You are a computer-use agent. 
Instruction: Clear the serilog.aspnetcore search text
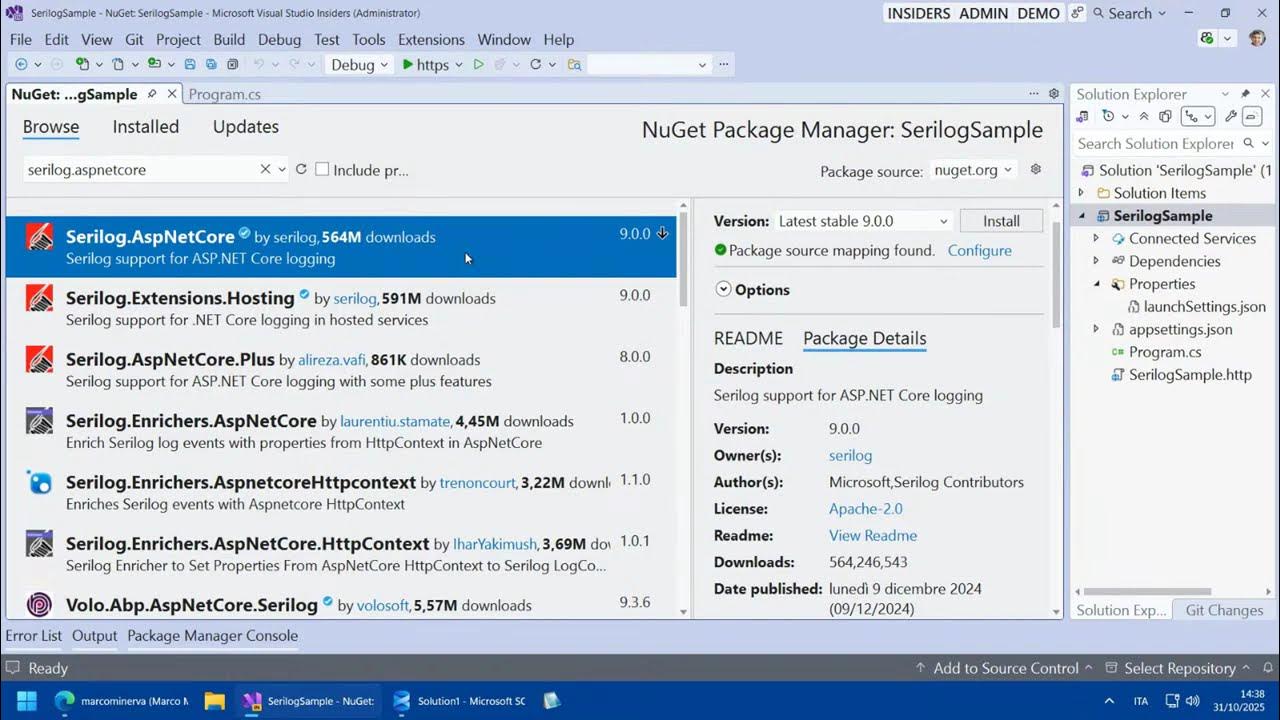coord(265,169)
